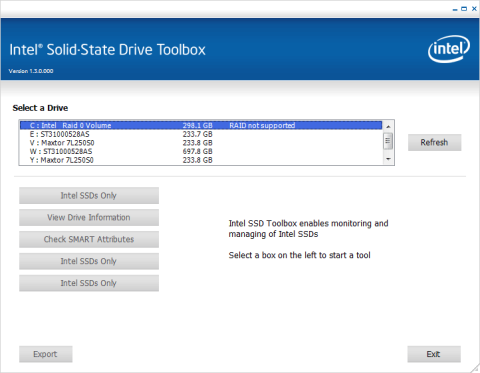Click RAID not supported status text
The width and height of the screenshot is (480, 373).
point(262,125)
